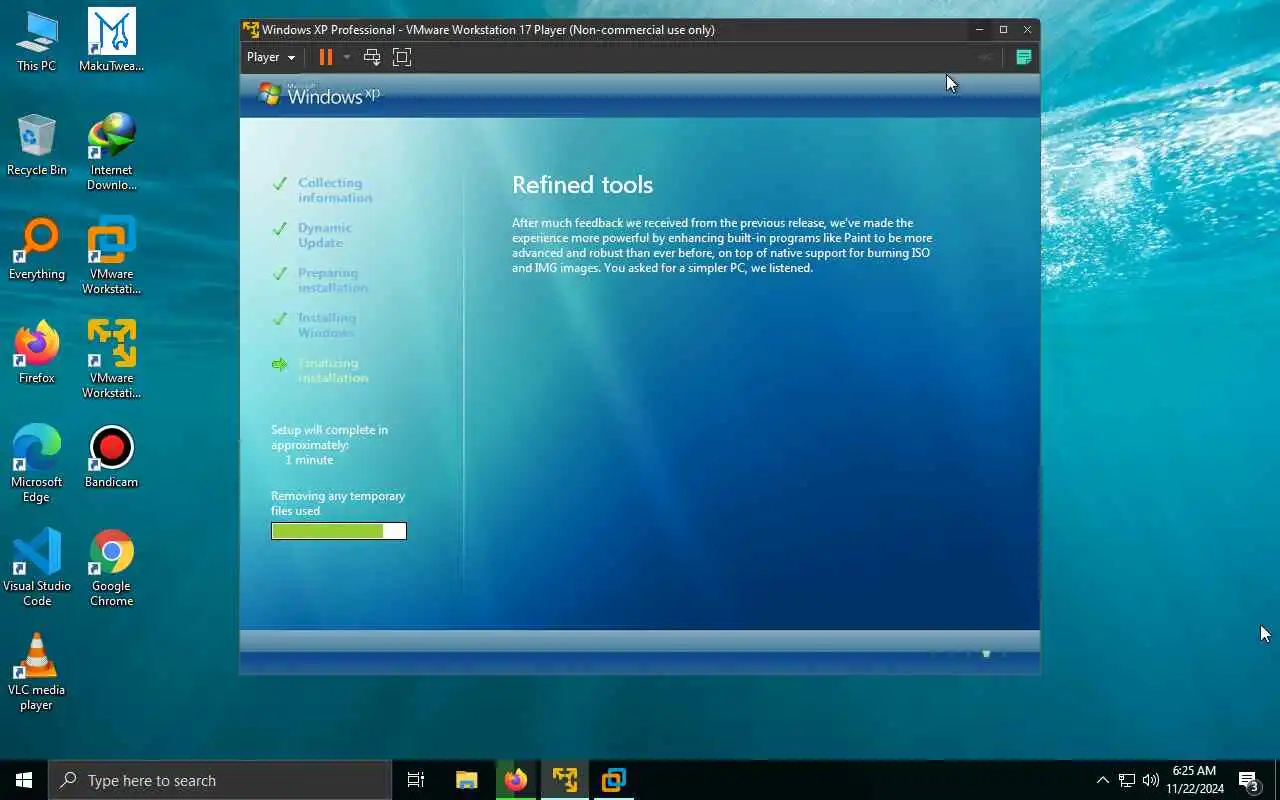
Task: Close the VMware Player window
Action: 1027,30
